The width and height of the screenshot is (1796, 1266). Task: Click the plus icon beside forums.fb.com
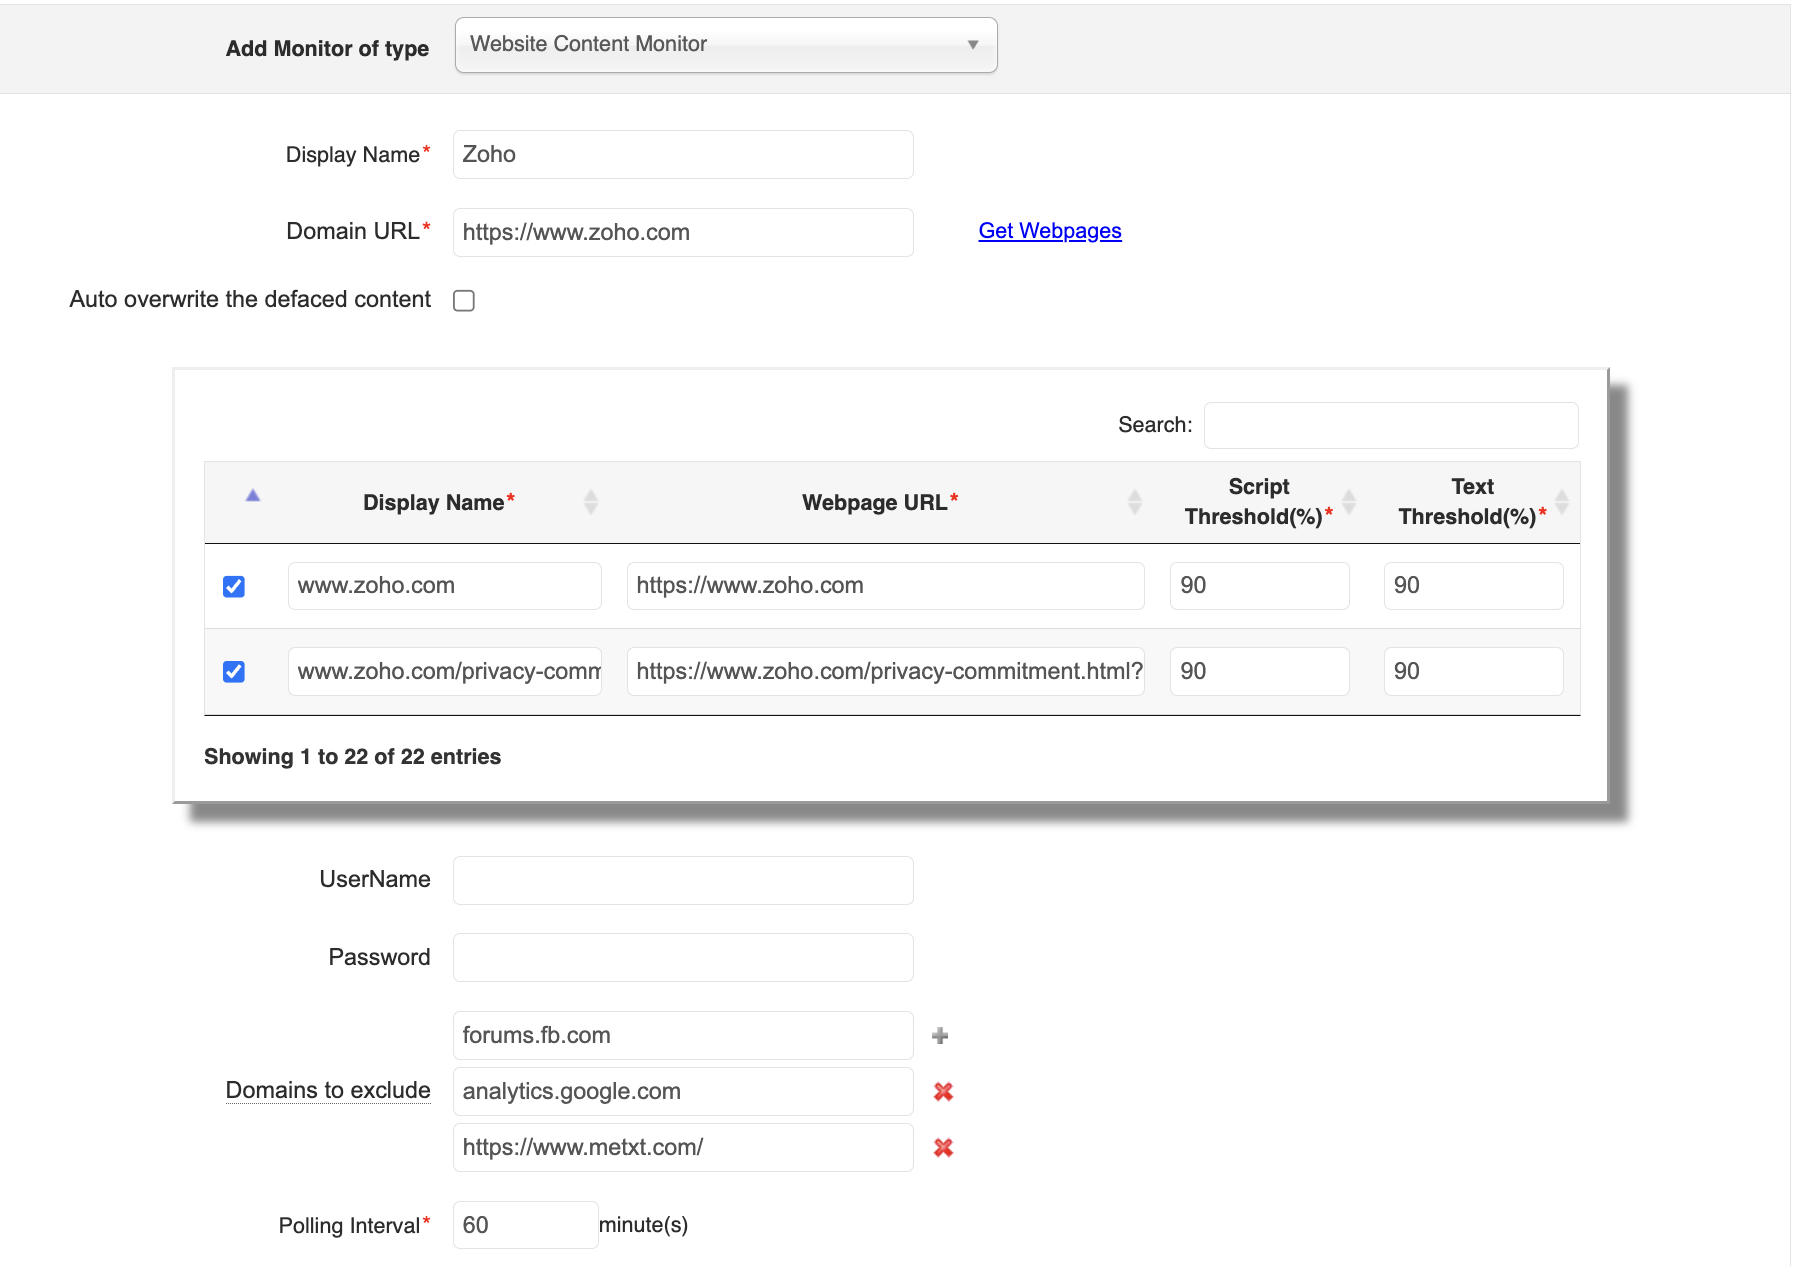940,1036
